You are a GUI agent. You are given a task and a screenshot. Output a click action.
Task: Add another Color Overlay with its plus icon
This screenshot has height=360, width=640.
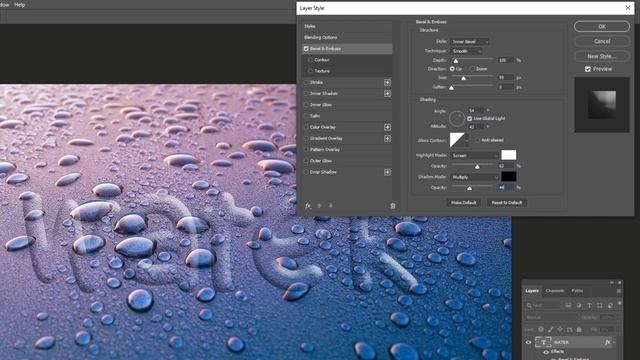pyautogui.click(x=387, y=127)
